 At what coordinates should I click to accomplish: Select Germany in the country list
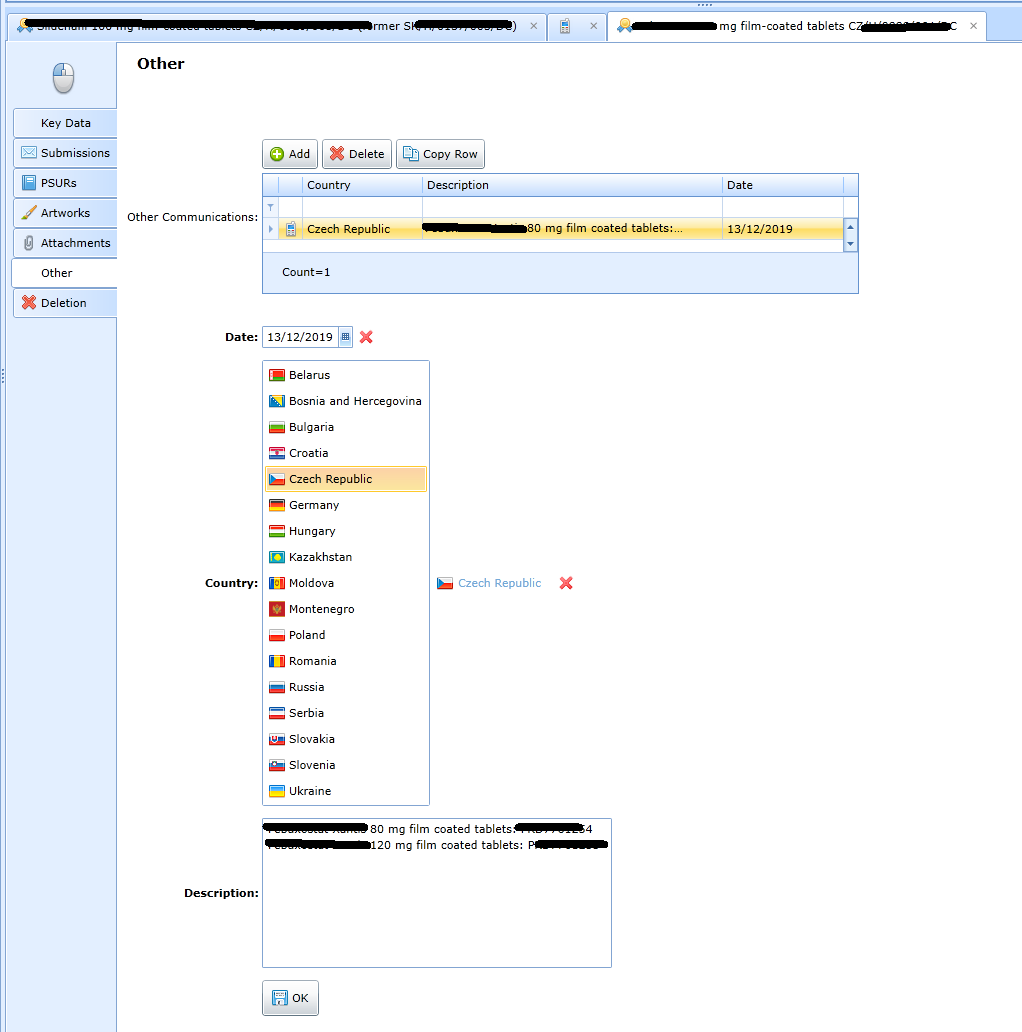[x=314, y=505]
